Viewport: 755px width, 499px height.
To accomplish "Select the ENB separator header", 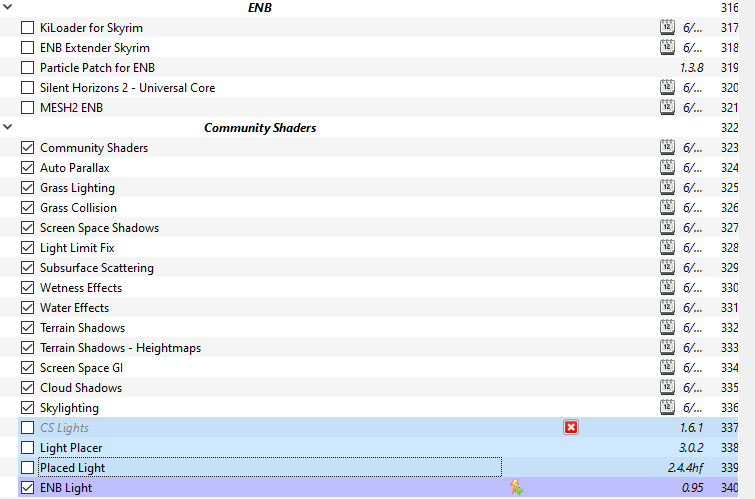I will coord(260,7).
